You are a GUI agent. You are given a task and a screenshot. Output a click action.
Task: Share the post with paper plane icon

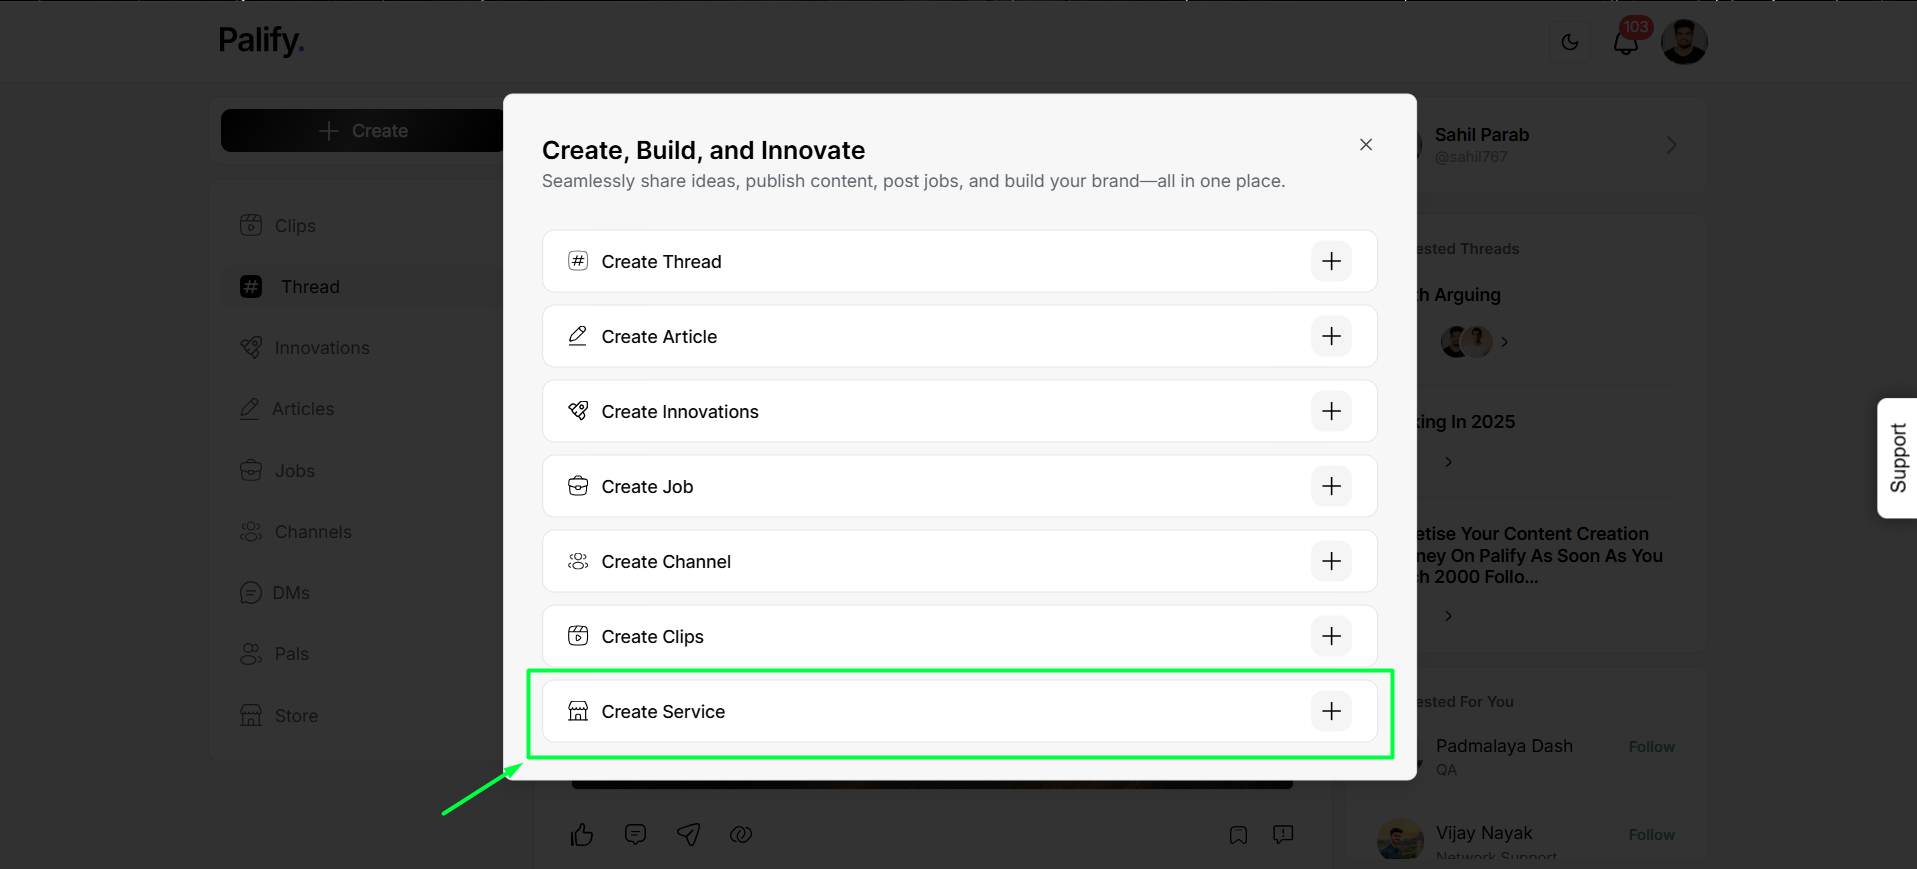click(x=688, y=834)
